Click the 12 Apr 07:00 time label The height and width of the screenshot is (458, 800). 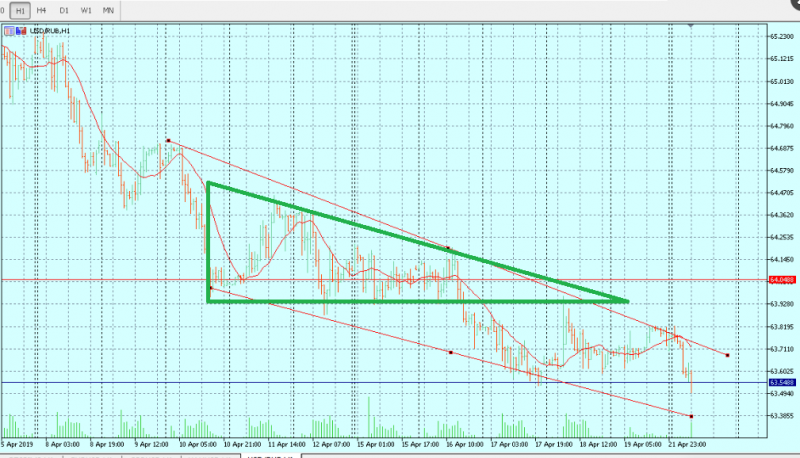331,444
